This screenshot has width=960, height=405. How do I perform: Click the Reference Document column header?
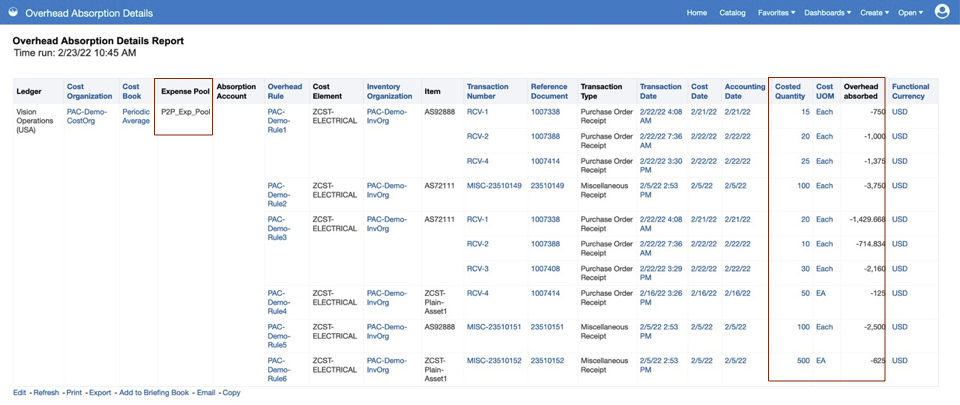[x=549, y=91]
